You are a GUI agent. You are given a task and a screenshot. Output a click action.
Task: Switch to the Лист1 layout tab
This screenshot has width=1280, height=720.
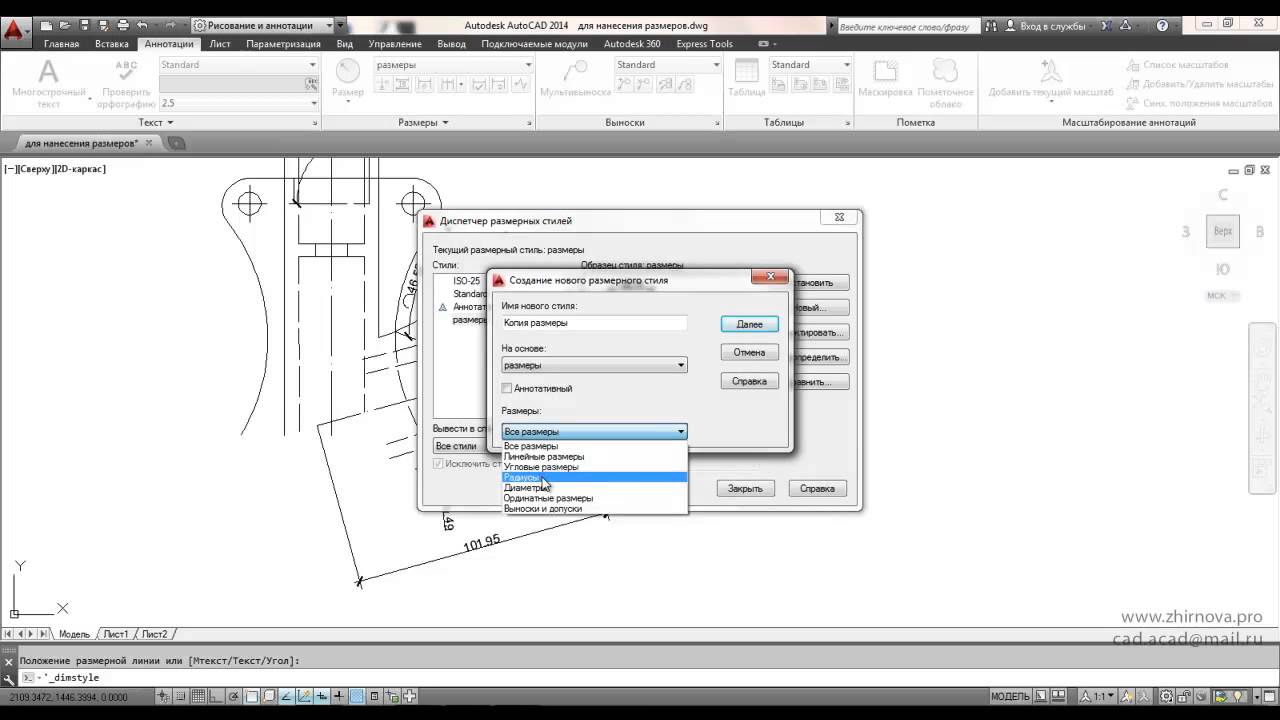tap(116, 634)
